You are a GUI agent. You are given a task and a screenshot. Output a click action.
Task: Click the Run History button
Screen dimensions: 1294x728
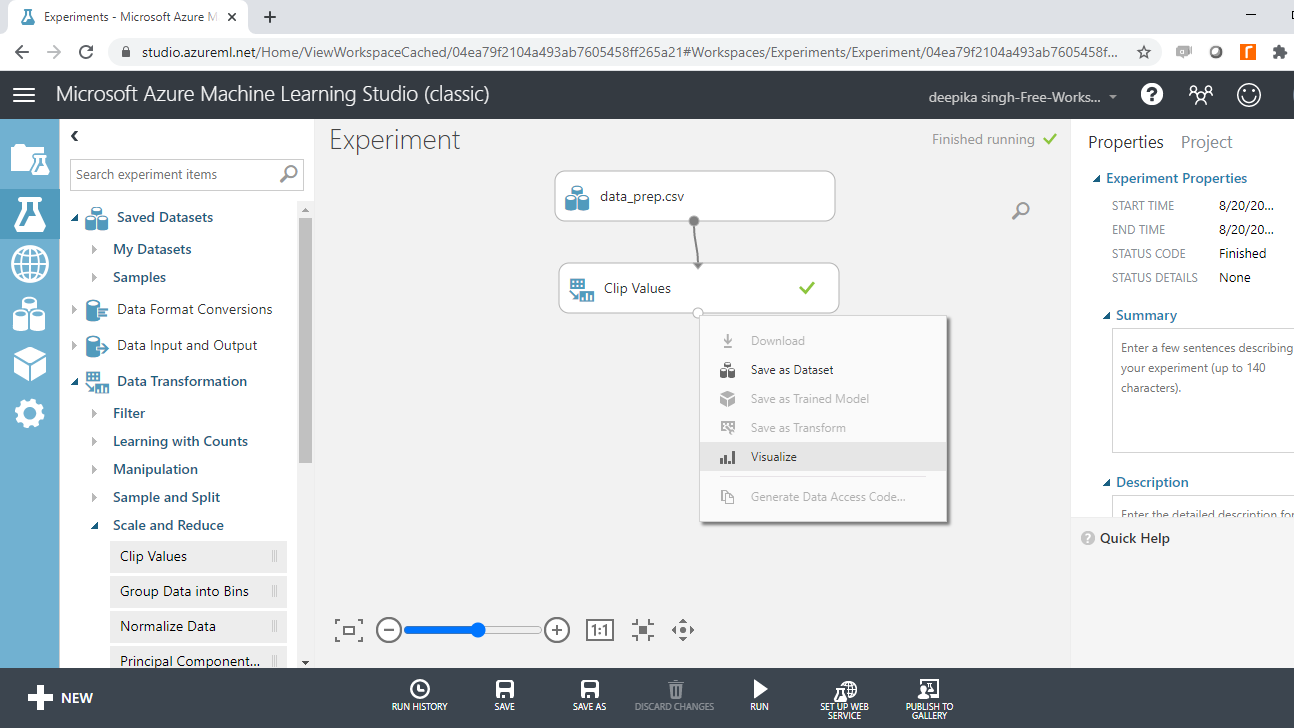tap(420, 696)
